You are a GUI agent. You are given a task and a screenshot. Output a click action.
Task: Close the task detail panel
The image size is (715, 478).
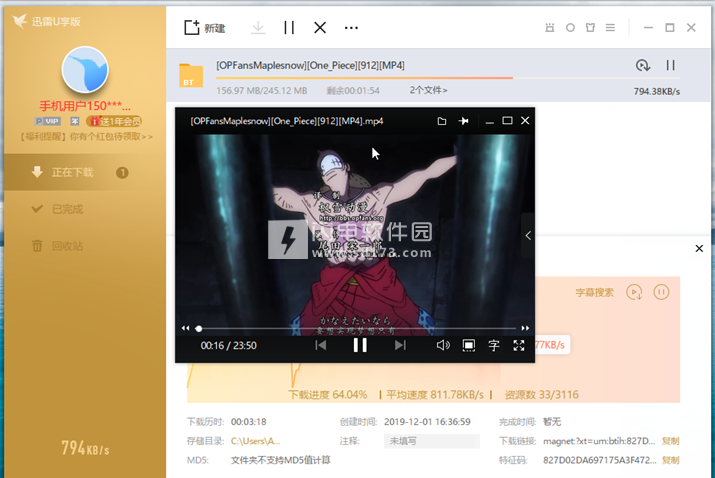pos(699,249)
